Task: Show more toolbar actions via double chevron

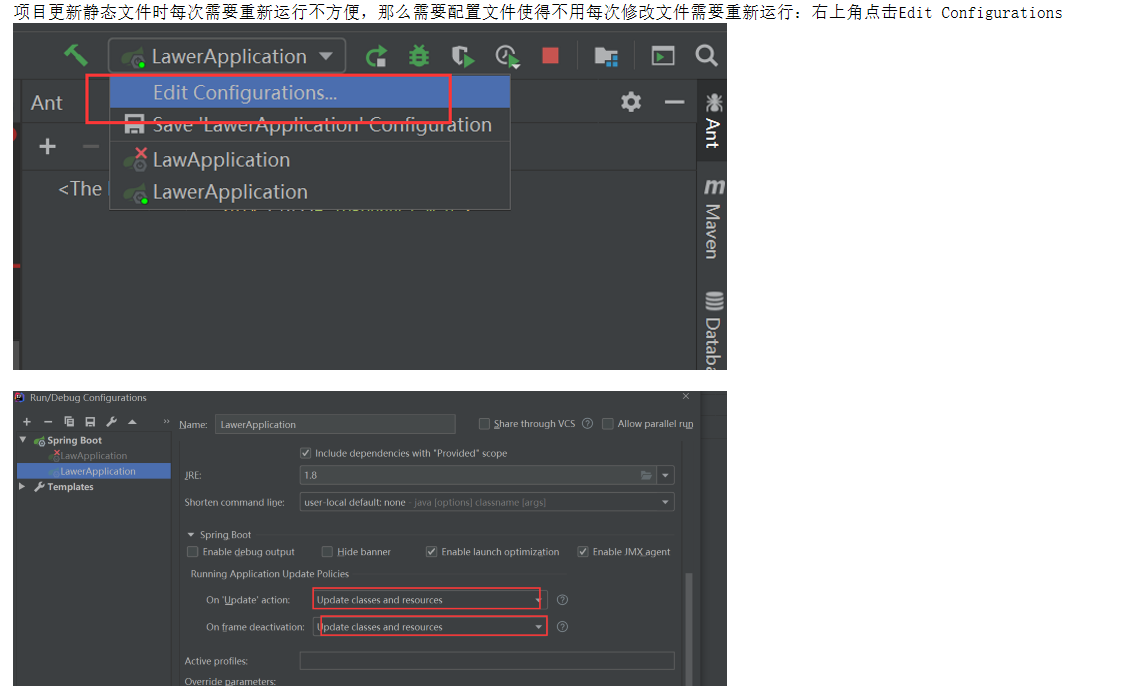Action: [166, 421]
